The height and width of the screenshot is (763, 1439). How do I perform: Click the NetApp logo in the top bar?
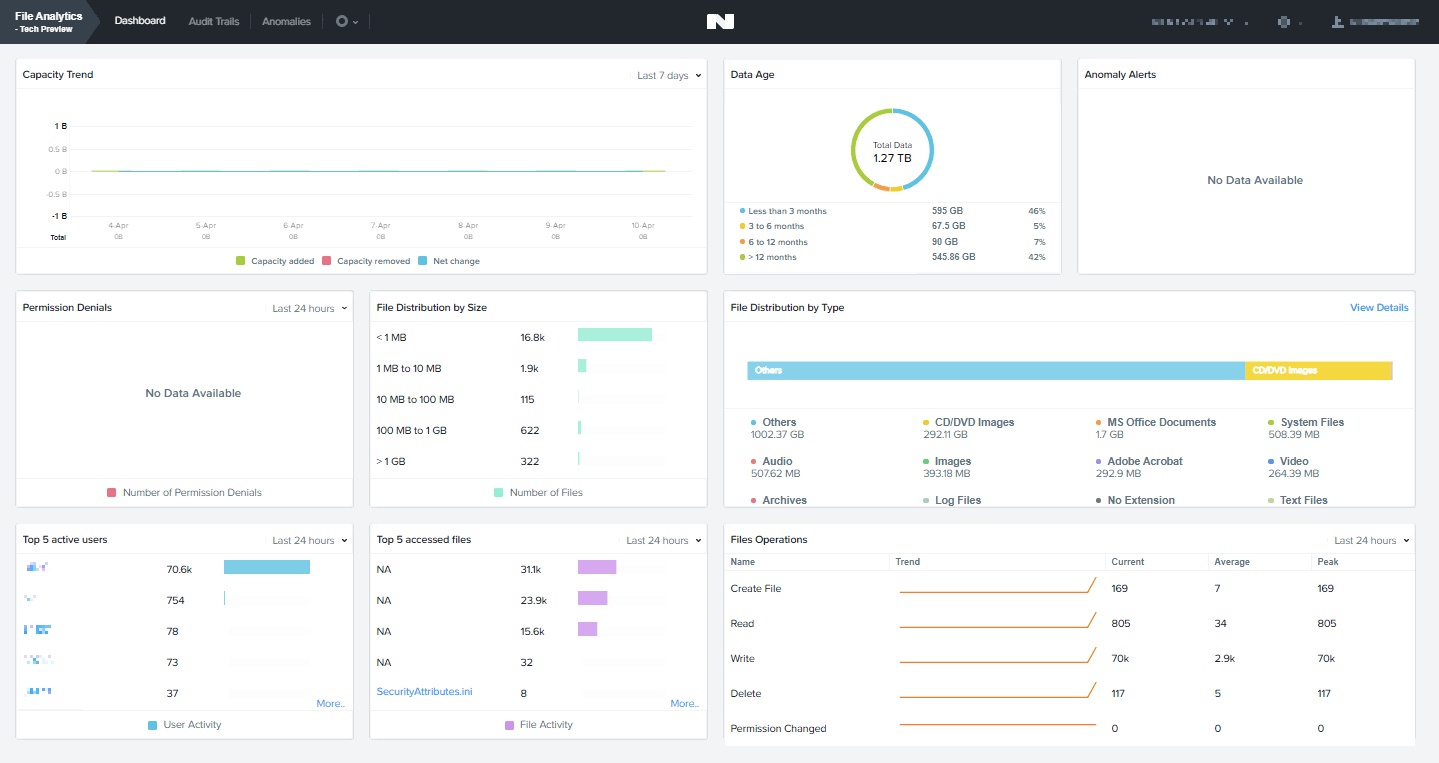tap(719, 21)
